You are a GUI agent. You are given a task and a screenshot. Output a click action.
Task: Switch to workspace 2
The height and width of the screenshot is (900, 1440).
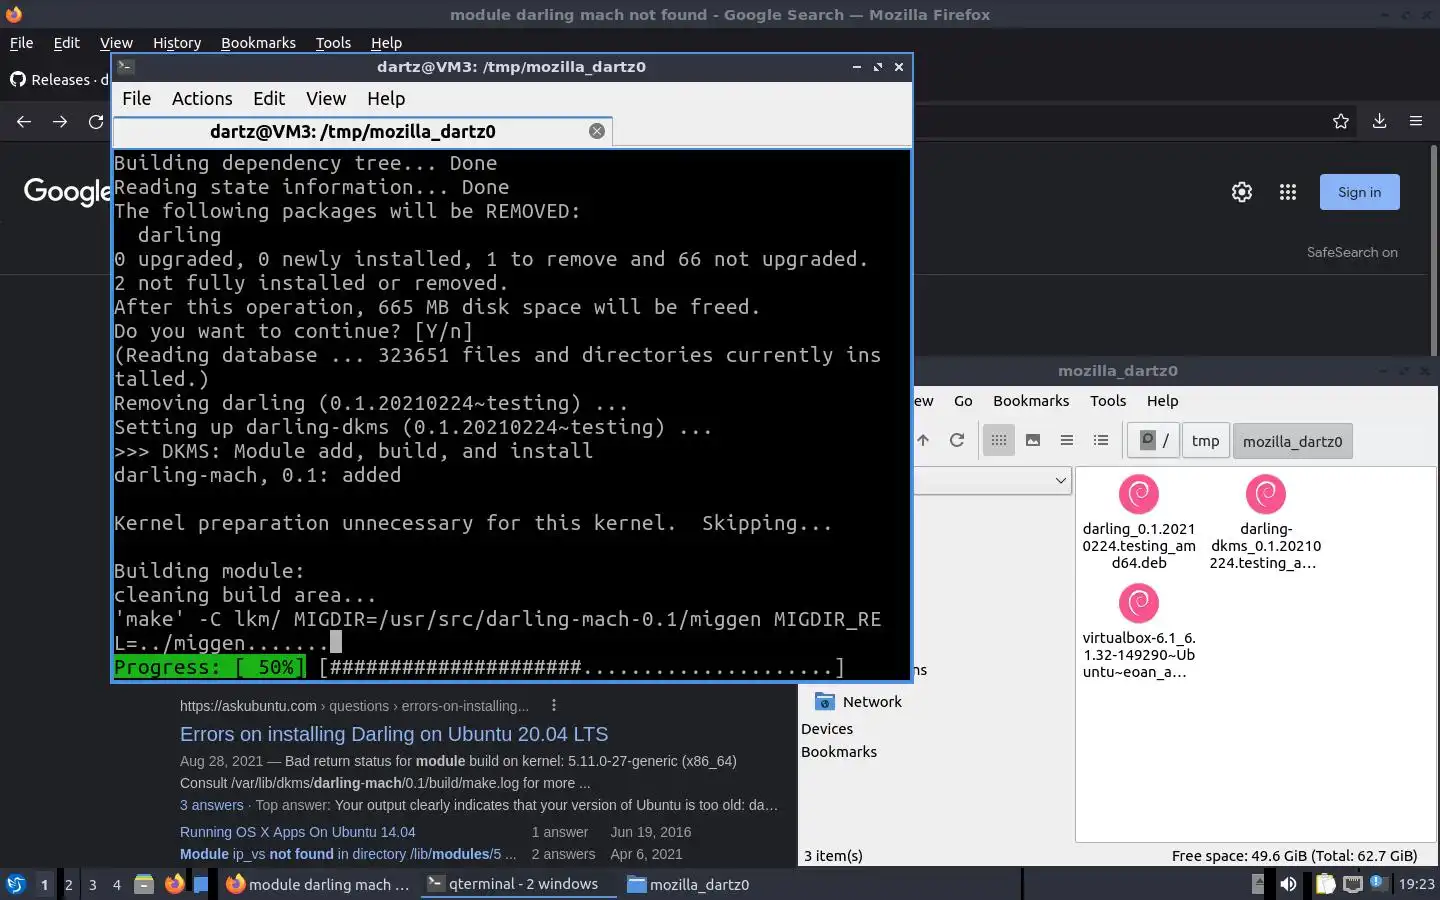pyautogui.click(x=68, y=884)
